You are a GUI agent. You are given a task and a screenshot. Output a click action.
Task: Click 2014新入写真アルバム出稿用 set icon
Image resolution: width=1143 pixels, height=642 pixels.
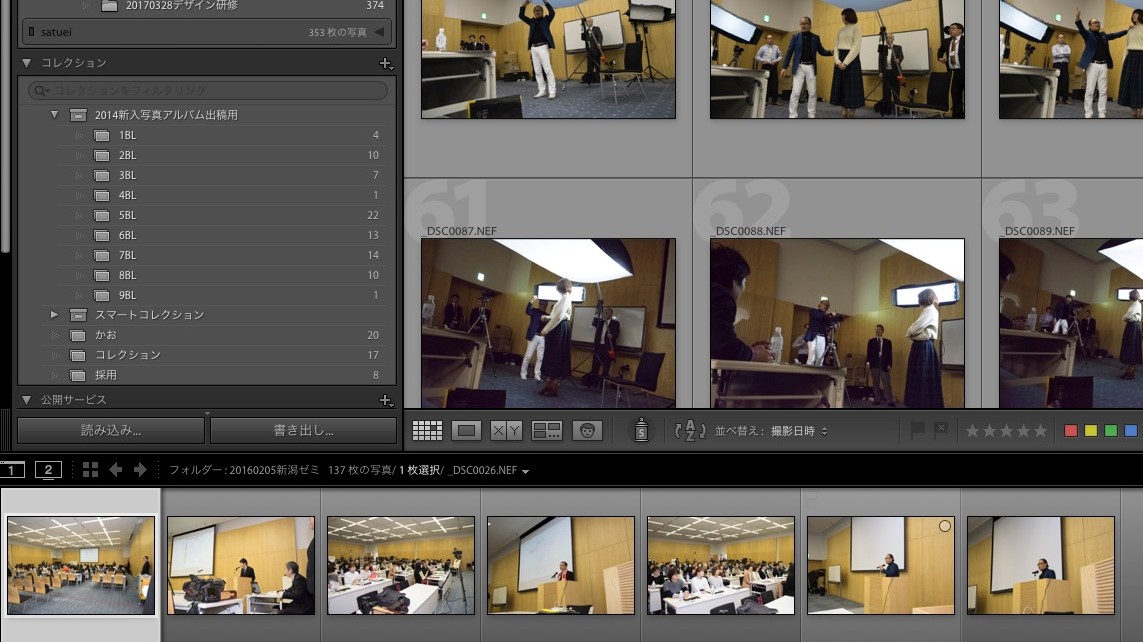(78, 115)
